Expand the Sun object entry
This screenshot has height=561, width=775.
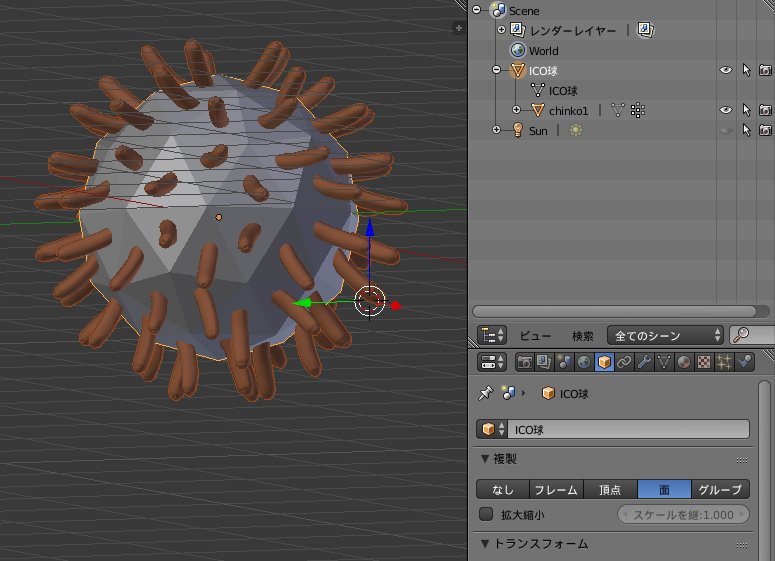coord(497,130)
